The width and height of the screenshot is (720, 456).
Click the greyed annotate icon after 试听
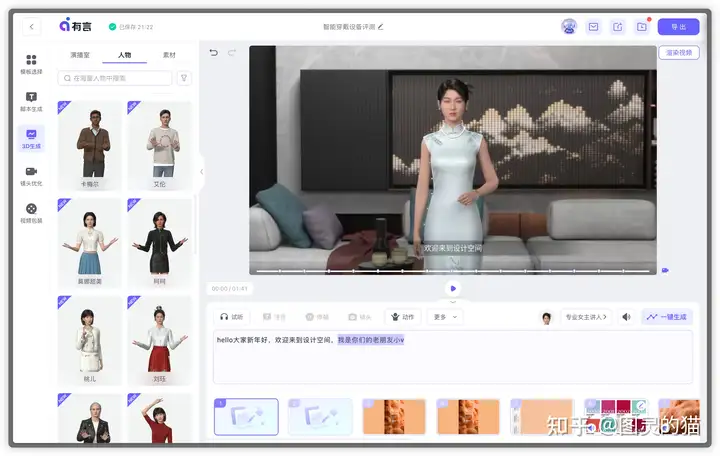[274, 317]
